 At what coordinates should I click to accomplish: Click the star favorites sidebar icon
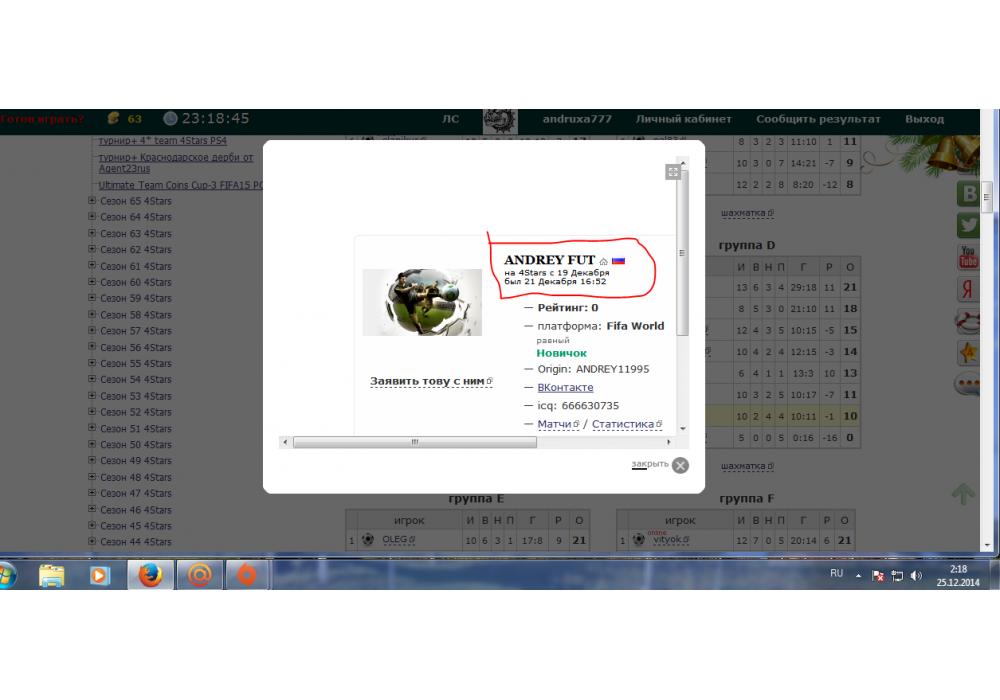tap(968, 353)
